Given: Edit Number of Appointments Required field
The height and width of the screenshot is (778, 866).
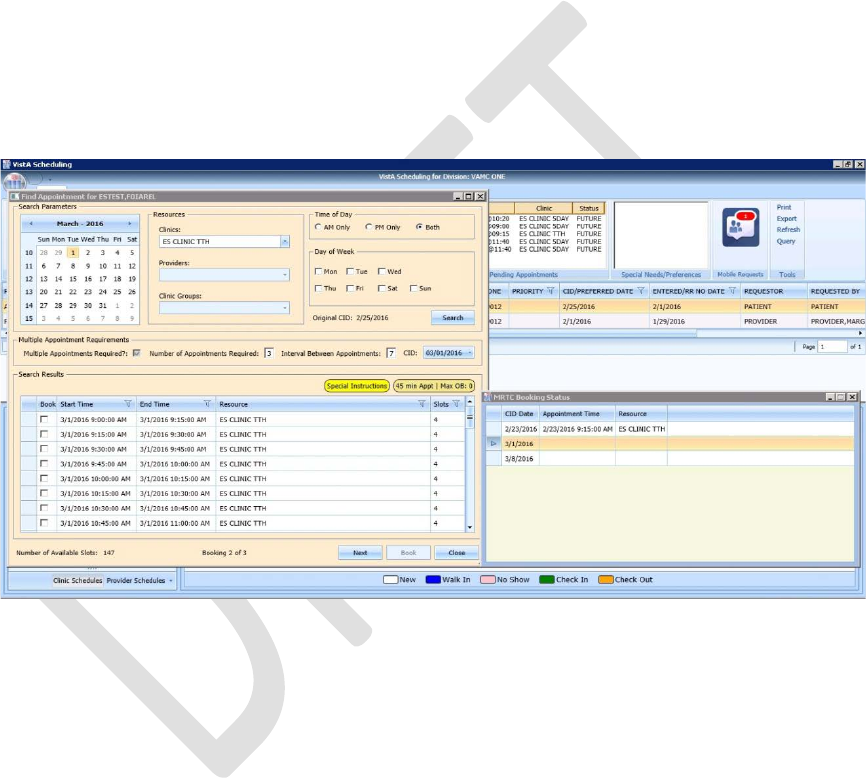Looking at the screenshot, I should coord(269,353).
